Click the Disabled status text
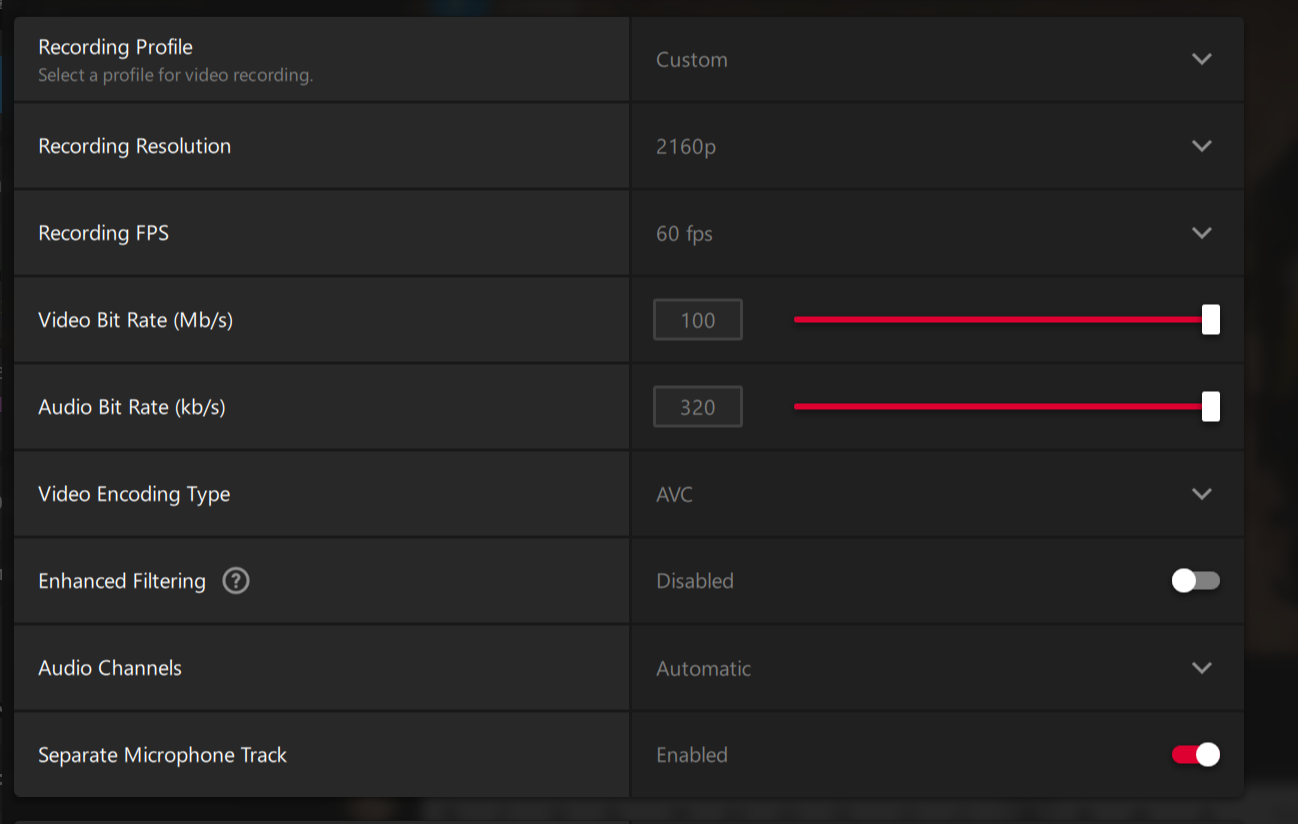 [695, 581]
